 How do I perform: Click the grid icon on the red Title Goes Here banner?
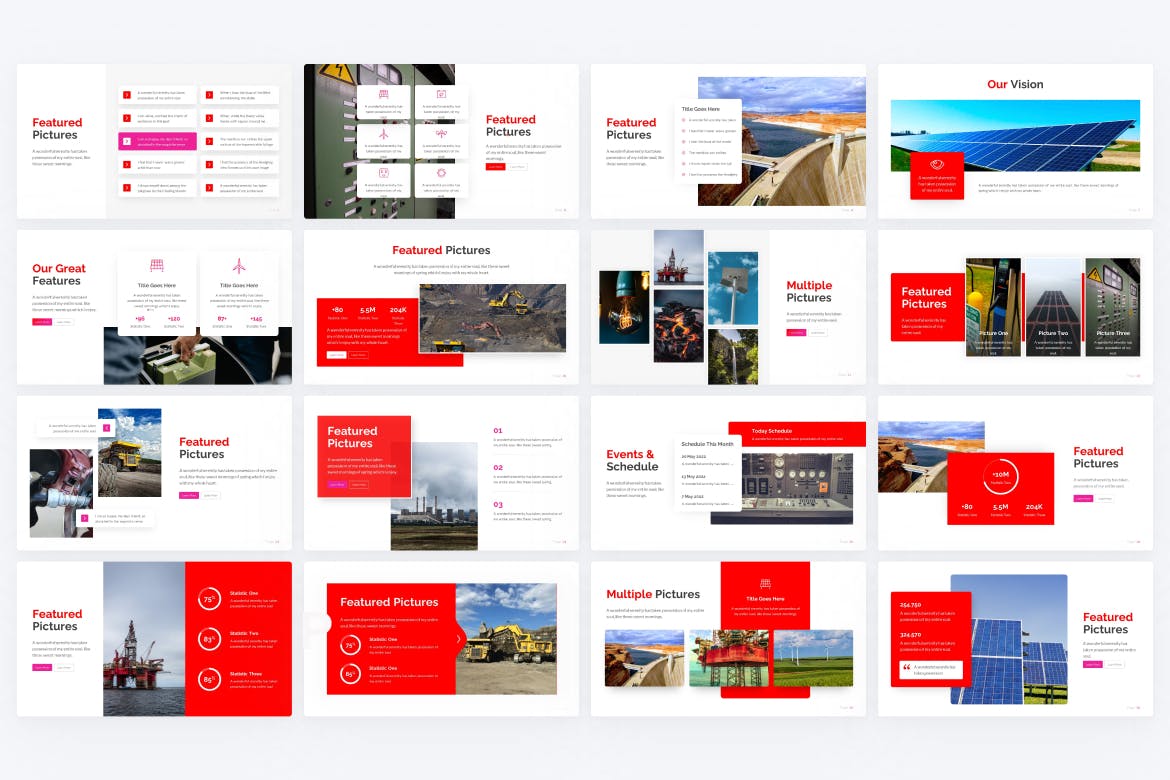[765, 582]
